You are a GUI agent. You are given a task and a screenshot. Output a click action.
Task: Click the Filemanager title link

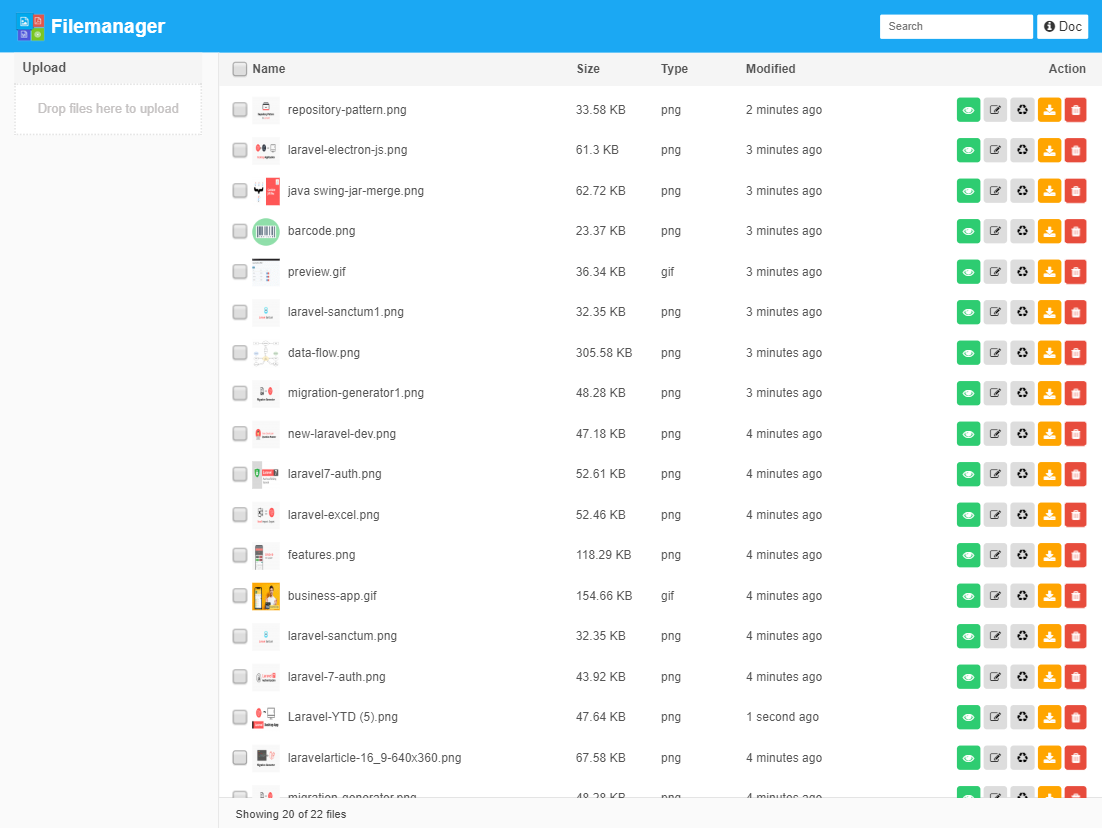[x=108, y=27]
